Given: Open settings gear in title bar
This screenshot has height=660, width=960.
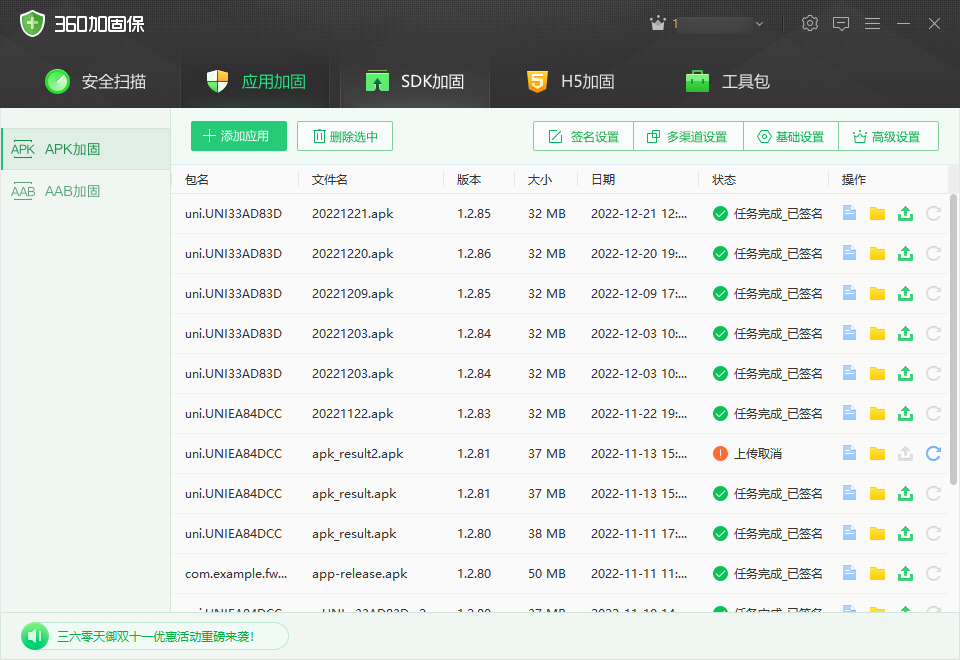Looking at the screenshot, I should 810,23.
